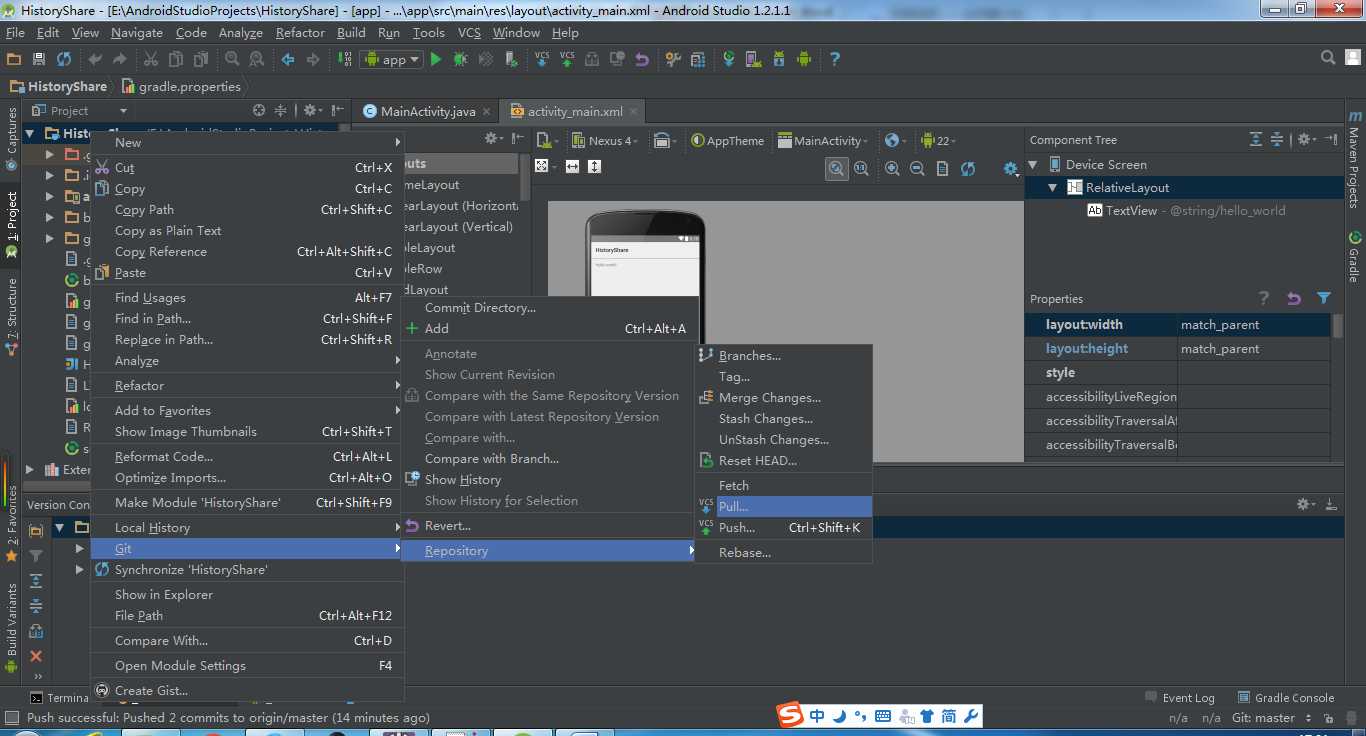Switch to the MainActivity.java tab
1366x736 pixels.
click(428, 111)
